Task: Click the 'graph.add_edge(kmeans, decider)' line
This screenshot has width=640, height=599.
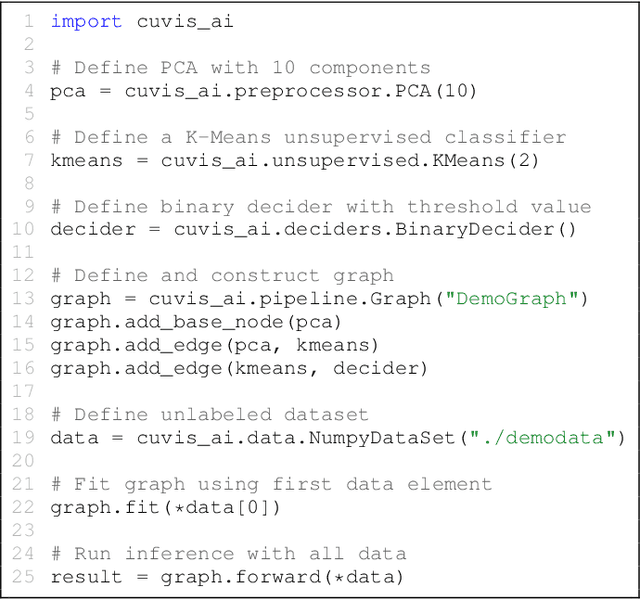Action: click(239, 368)
